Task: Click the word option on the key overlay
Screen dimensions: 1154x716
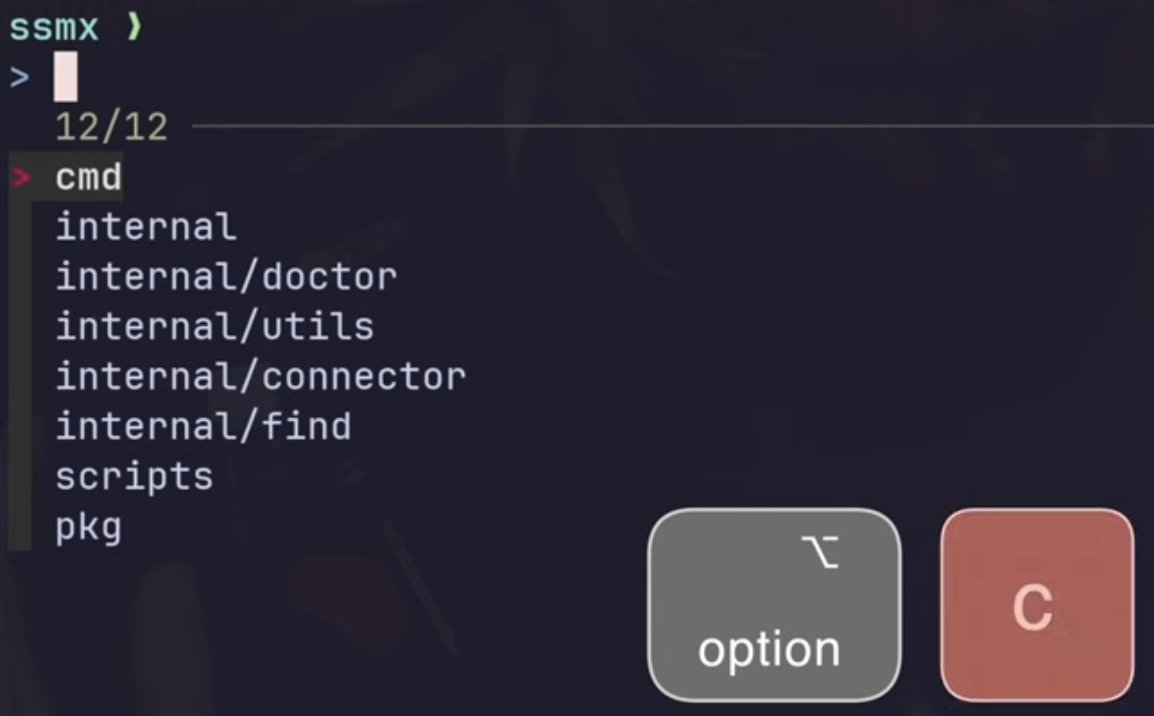Action: 769,651
